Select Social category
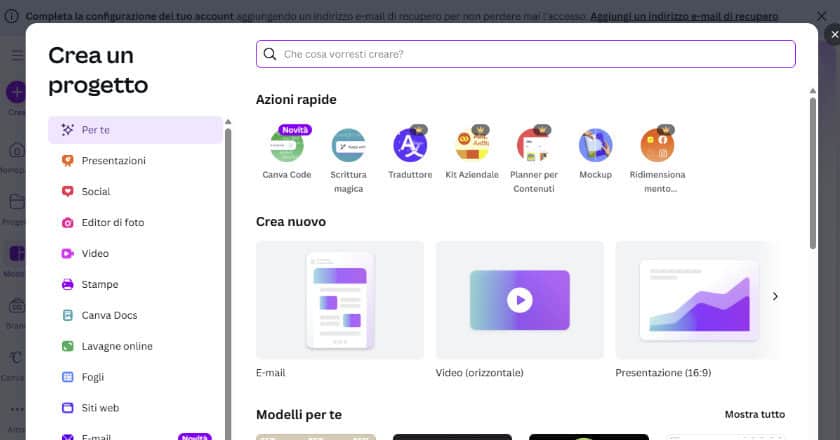 [x=135, y=191]
